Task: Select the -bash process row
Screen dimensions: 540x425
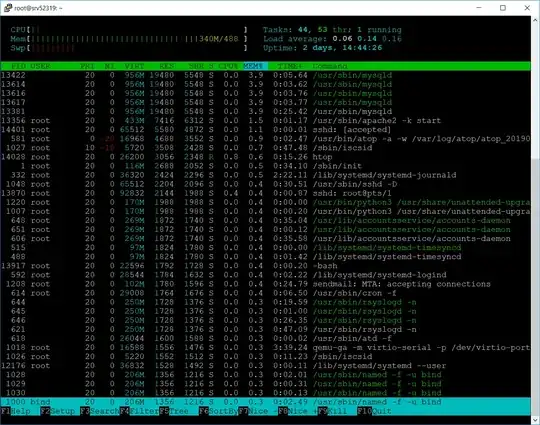Action: (x=265, y=266)
